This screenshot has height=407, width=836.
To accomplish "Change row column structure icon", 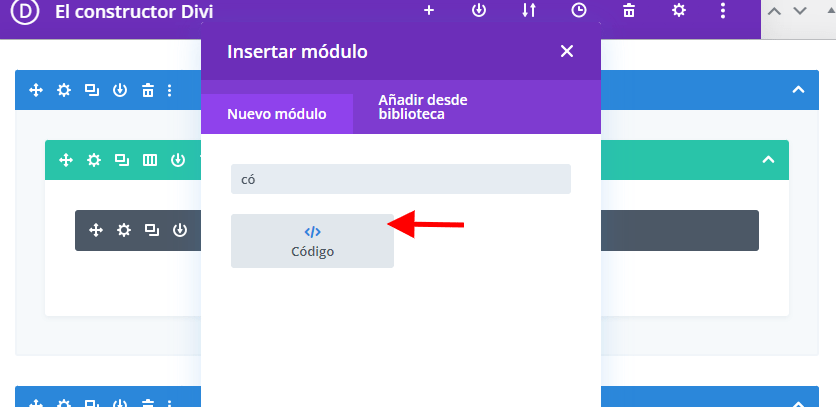I will coord(150,159).
